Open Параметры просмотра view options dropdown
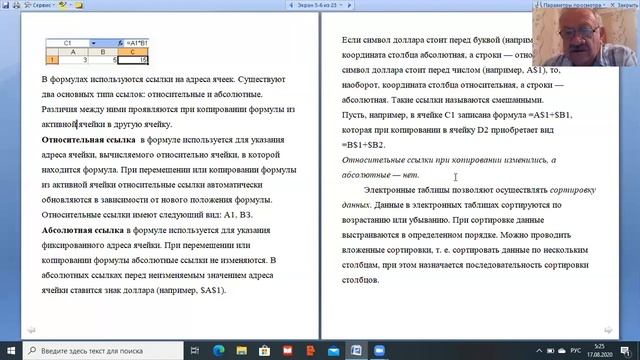The width and height of the screenshot is (640, 360). coord(571,5)
